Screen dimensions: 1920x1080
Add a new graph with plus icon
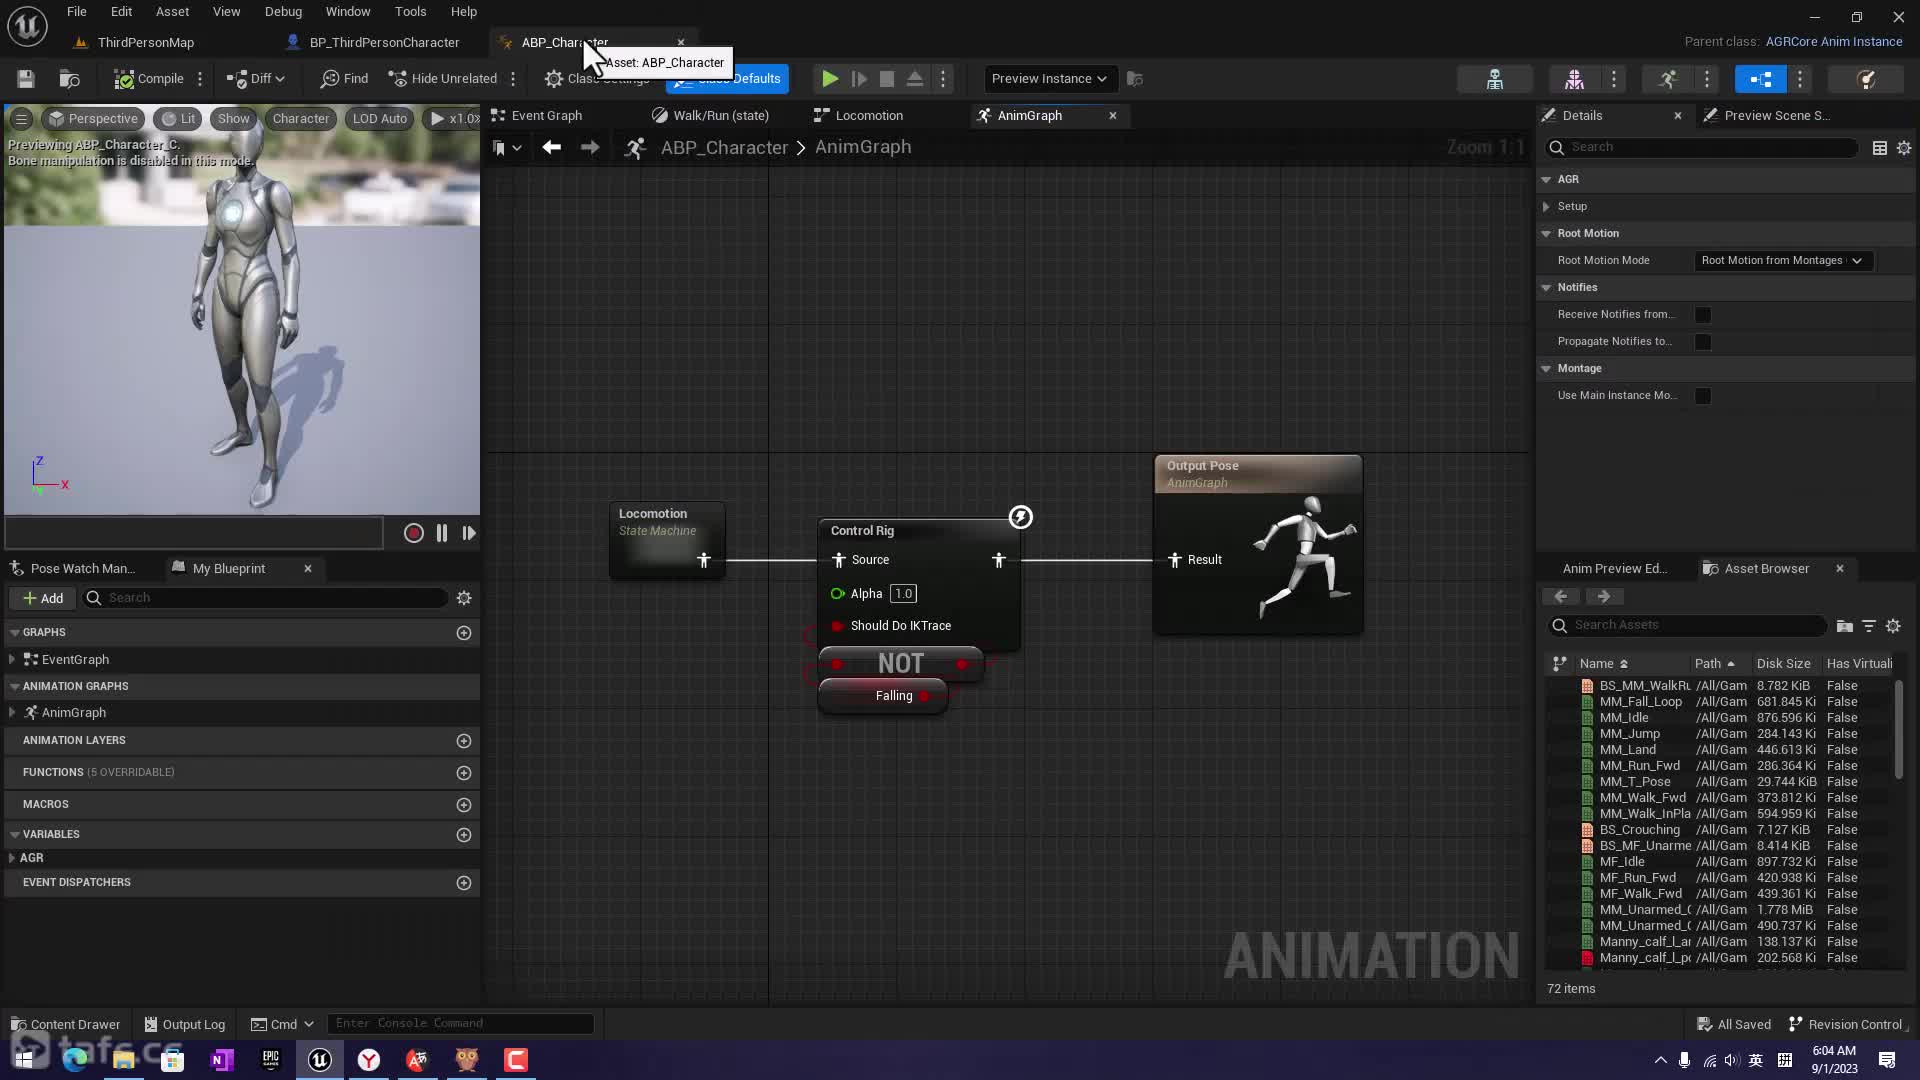point(463,633)
